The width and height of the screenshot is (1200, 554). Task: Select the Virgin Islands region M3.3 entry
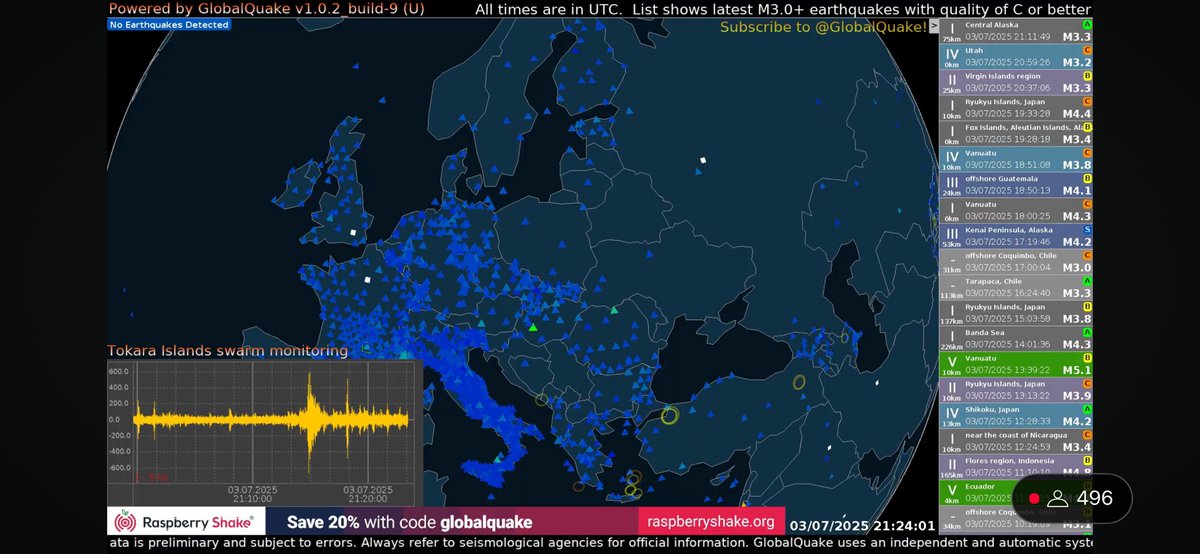1016,81
